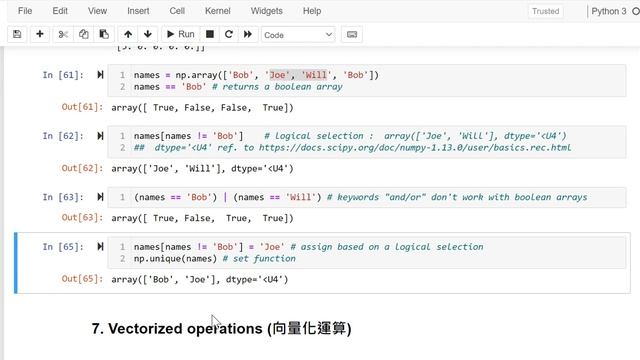Run cell In [63] with its run icon
The height and width of the screenshot is (360, 640).
tap(100, 197)
